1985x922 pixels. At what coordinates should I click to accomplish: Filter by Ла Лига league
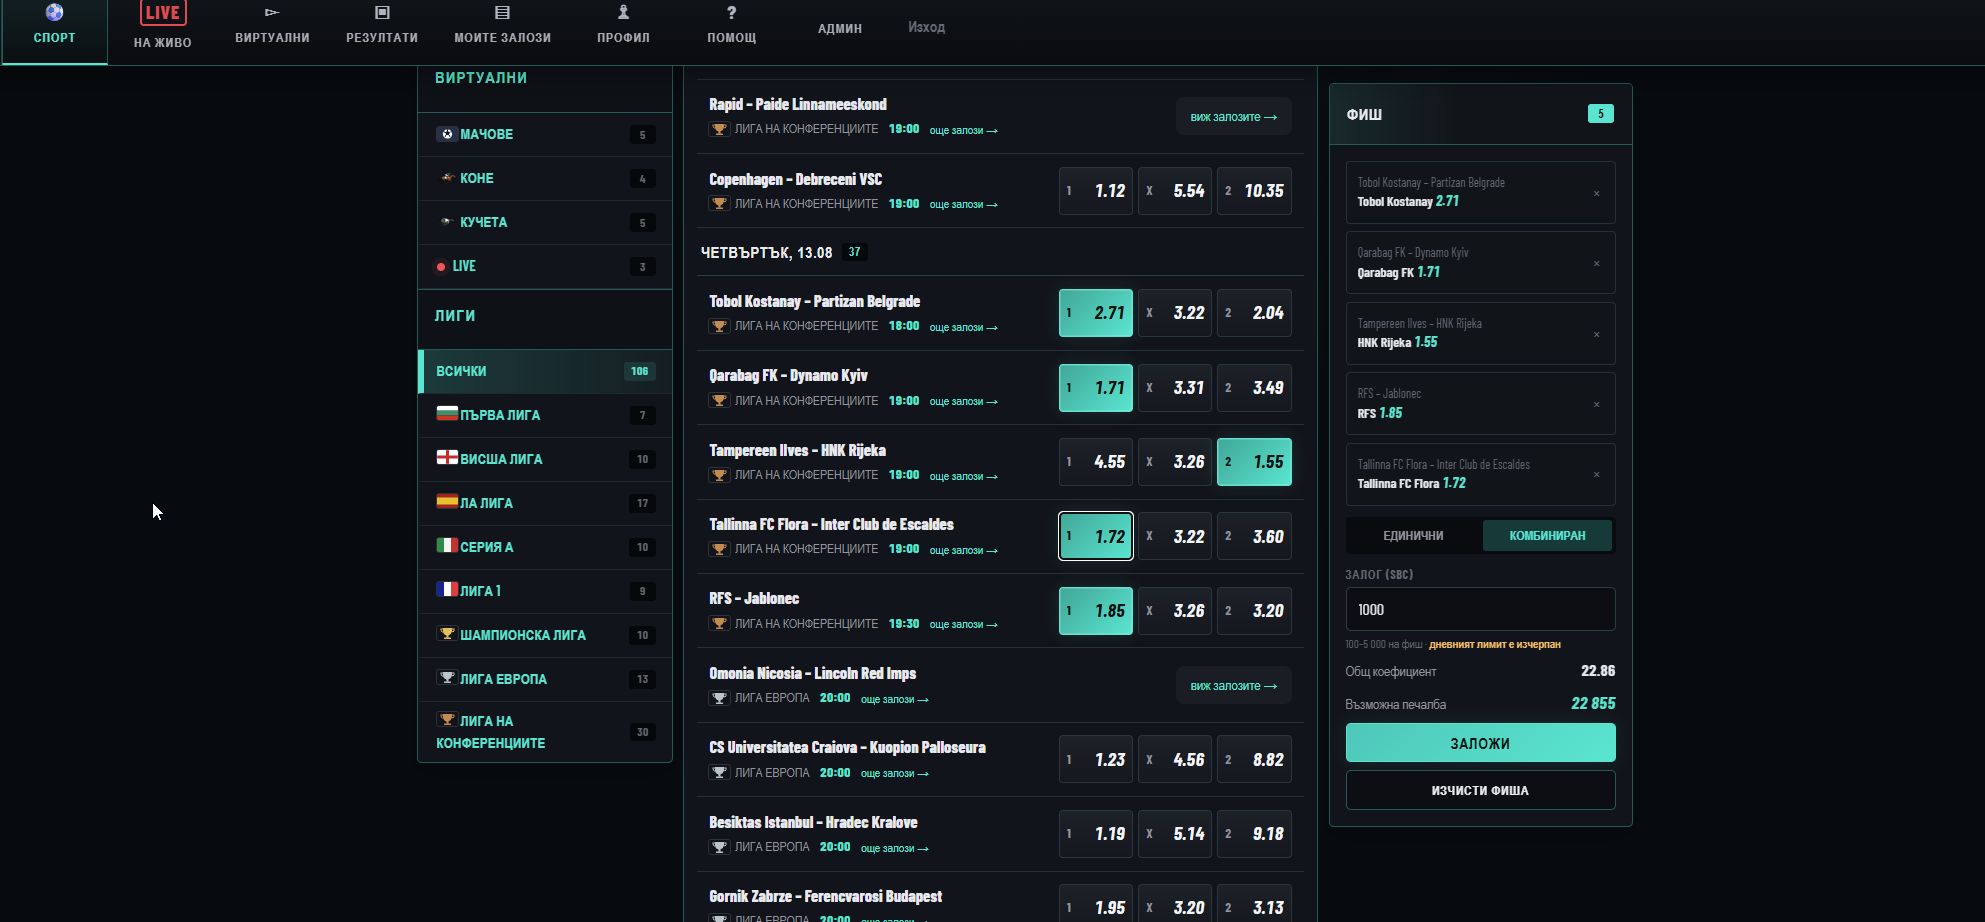pos(545,503)
